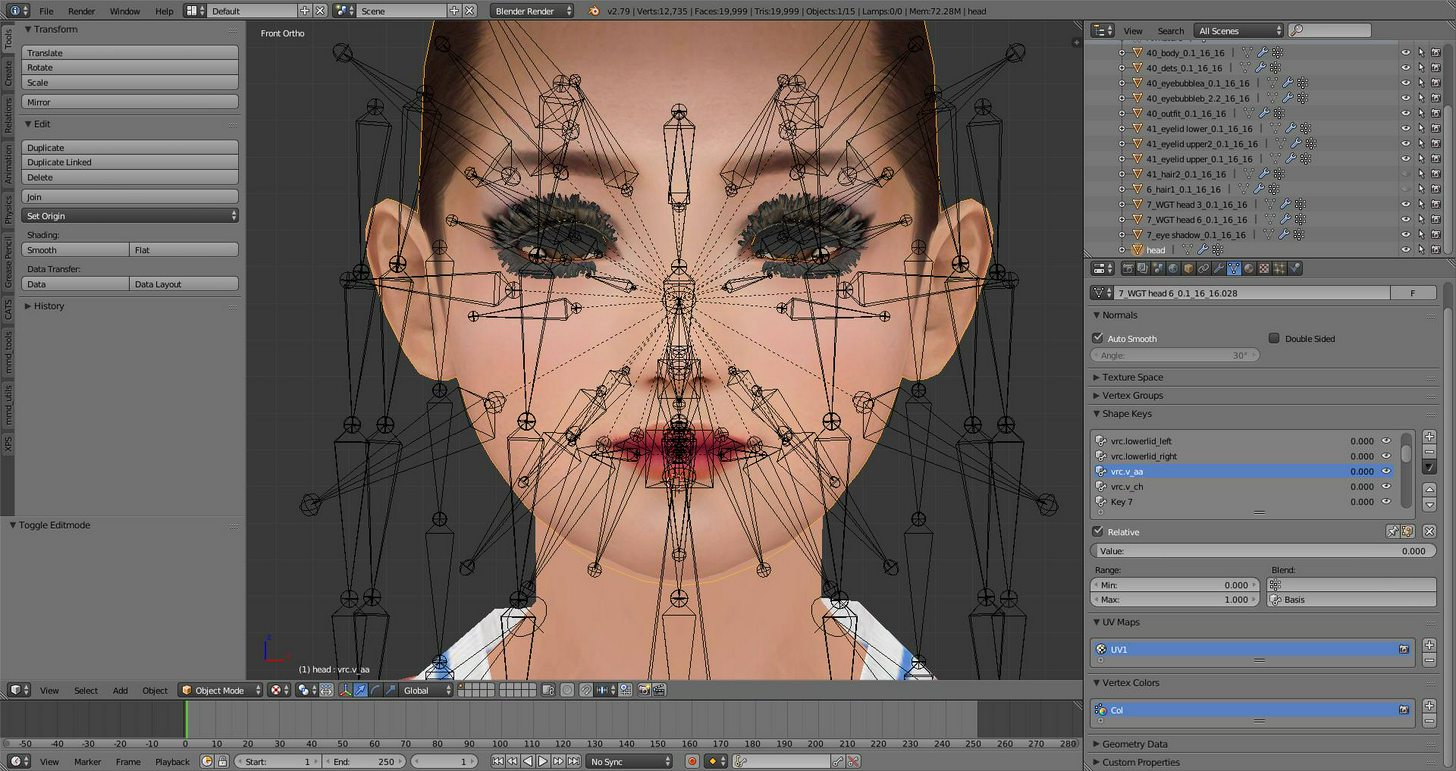Click the record auto-keyframe button
Screen dimensions: 1456x771
[x=691, y=761]
